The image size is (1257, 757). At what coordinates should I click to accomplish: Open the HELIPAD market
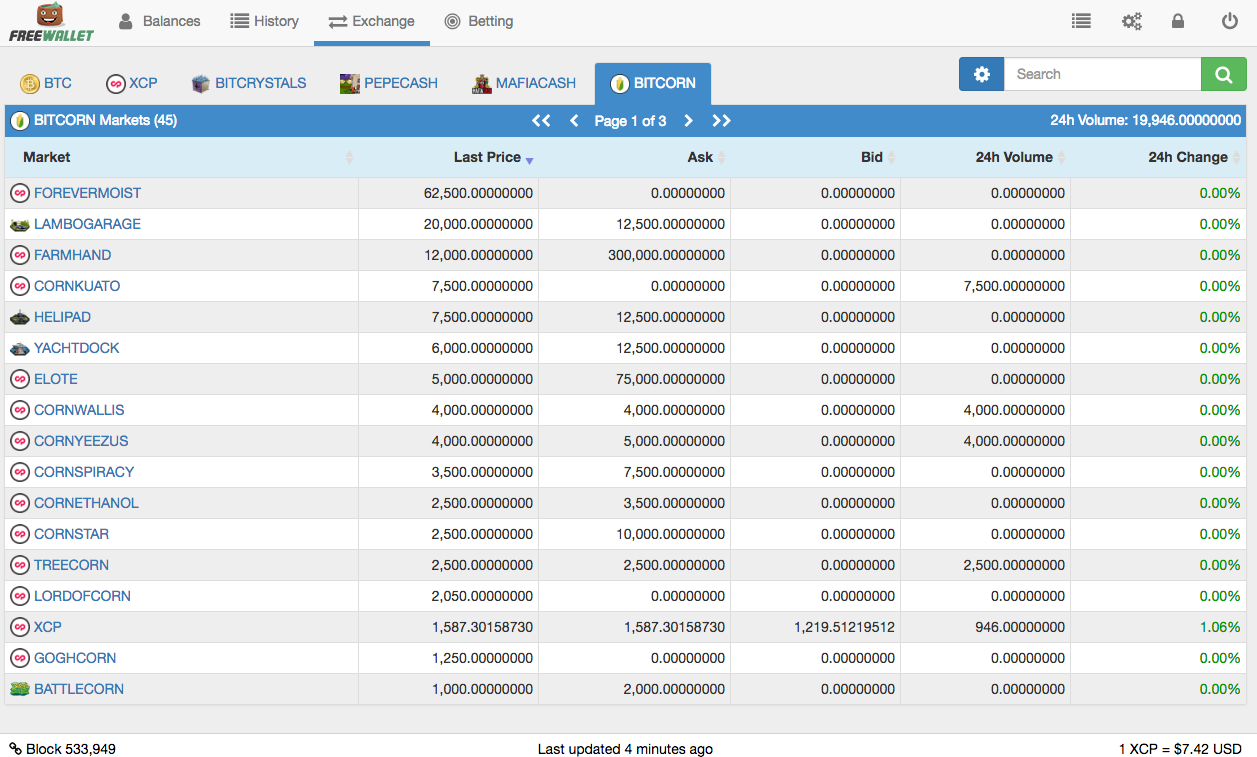62,317
